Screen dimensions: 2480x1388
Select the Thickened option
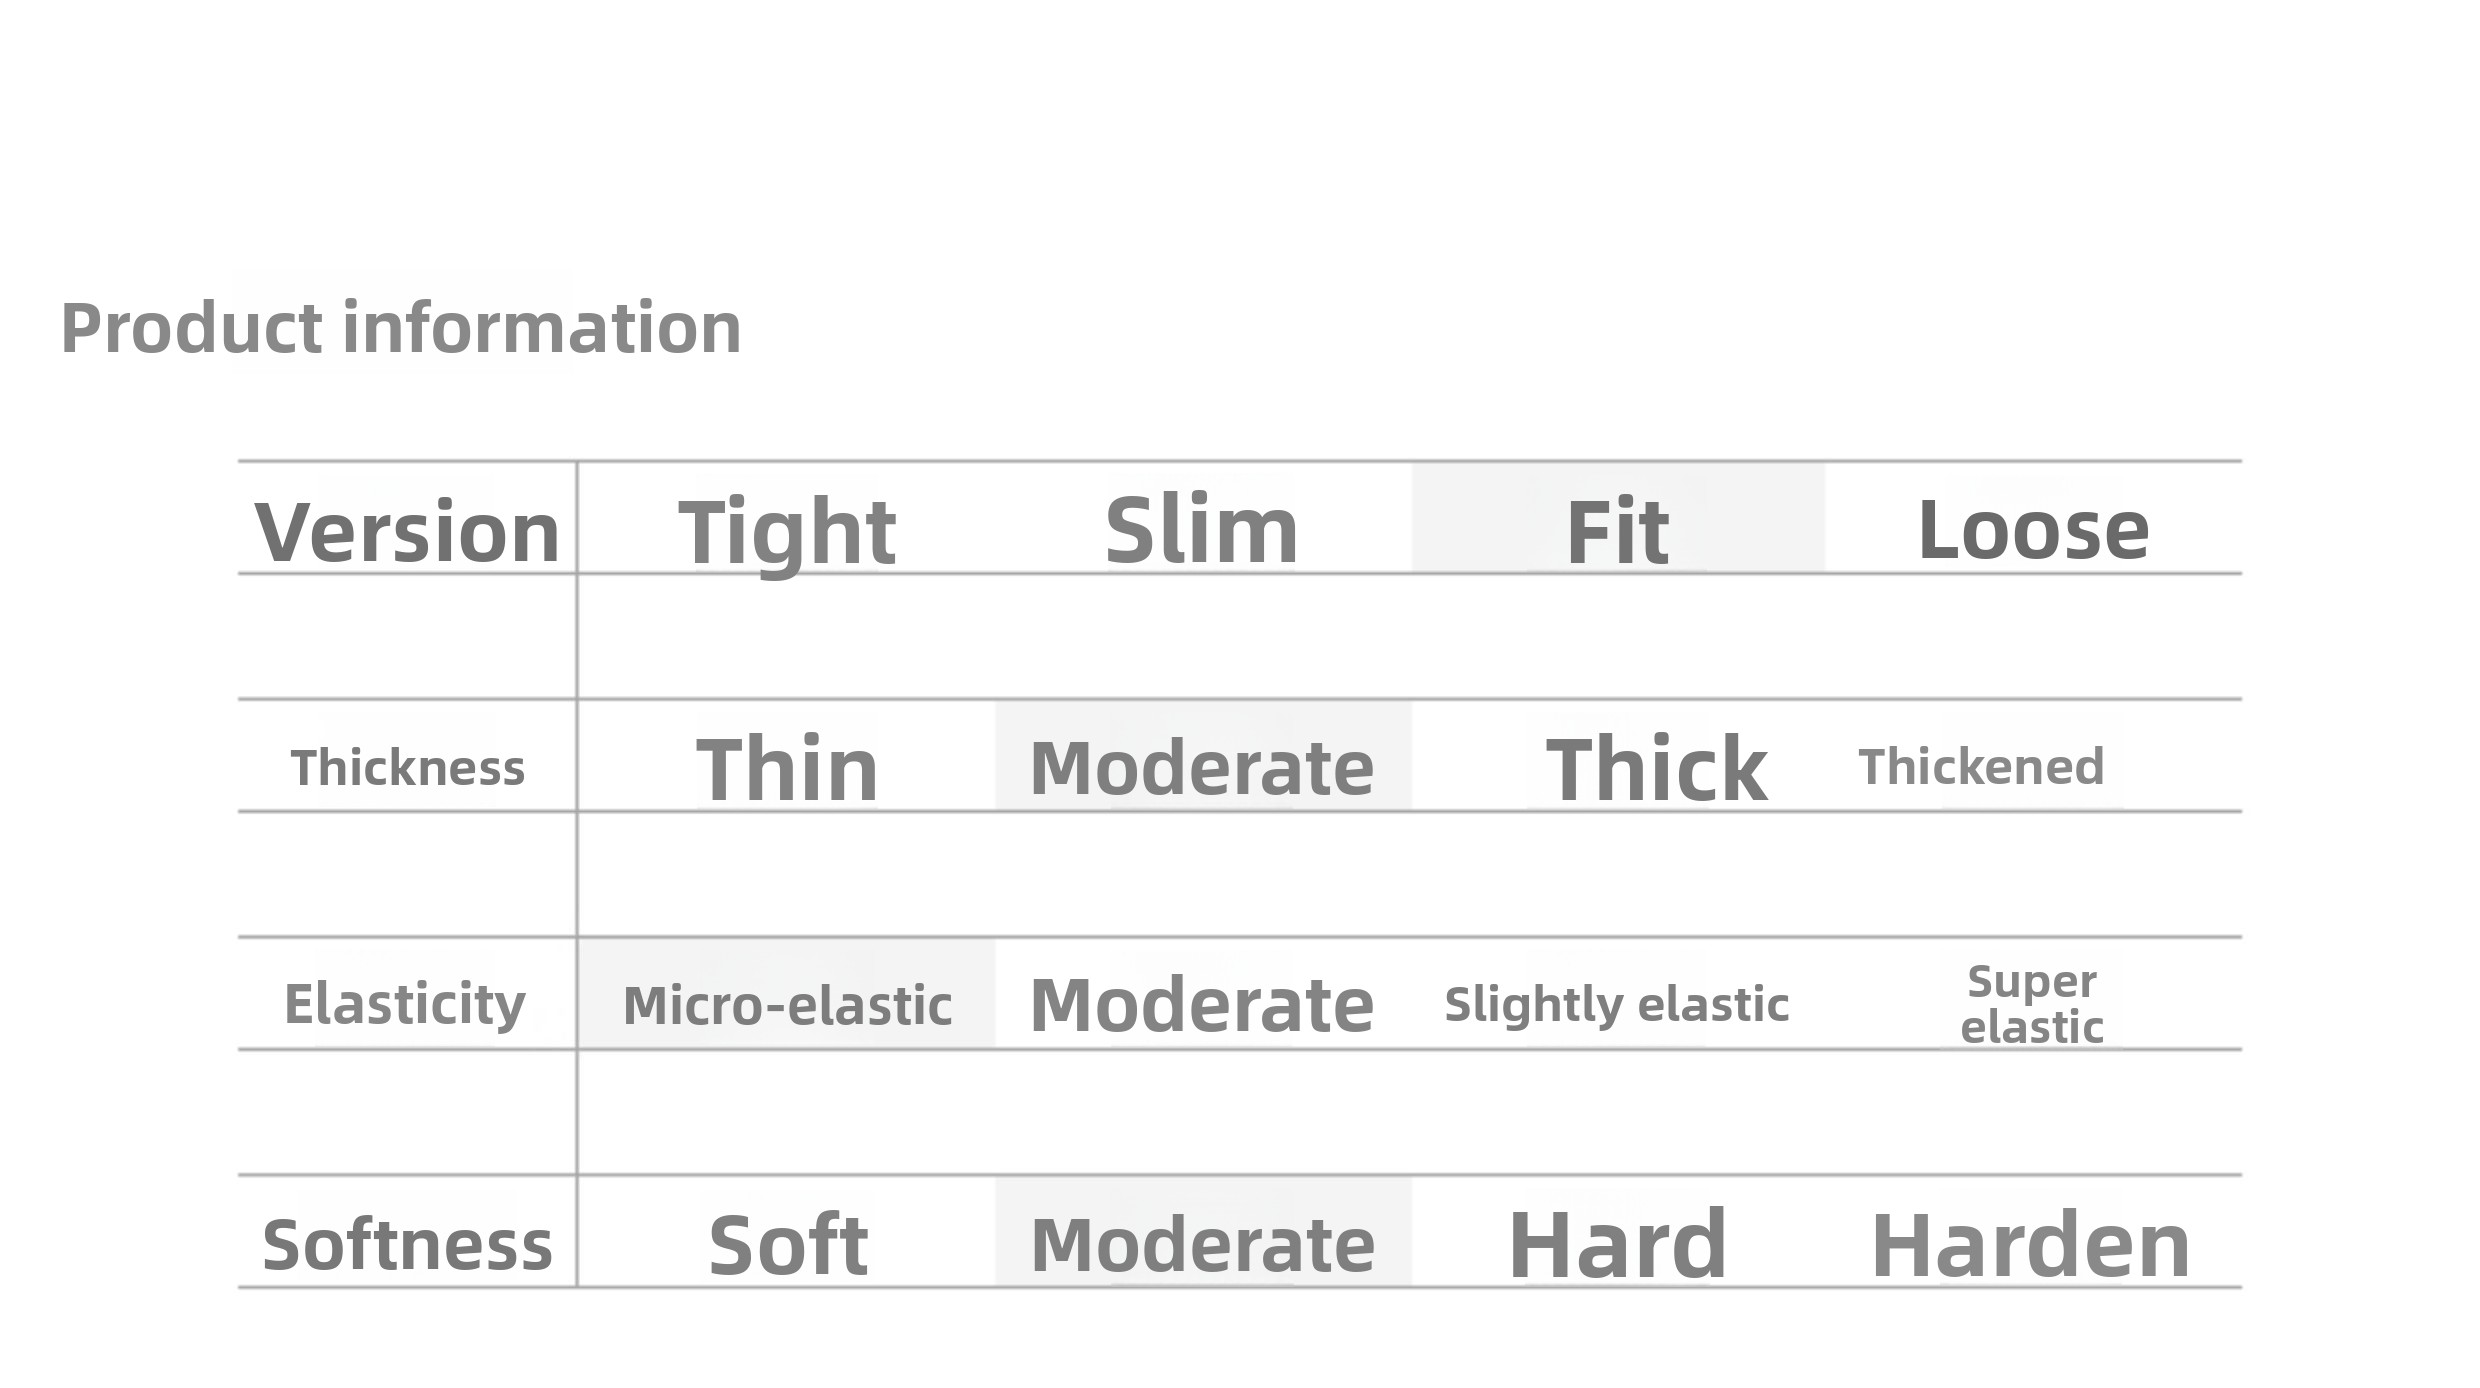[x=1981, y=768]
